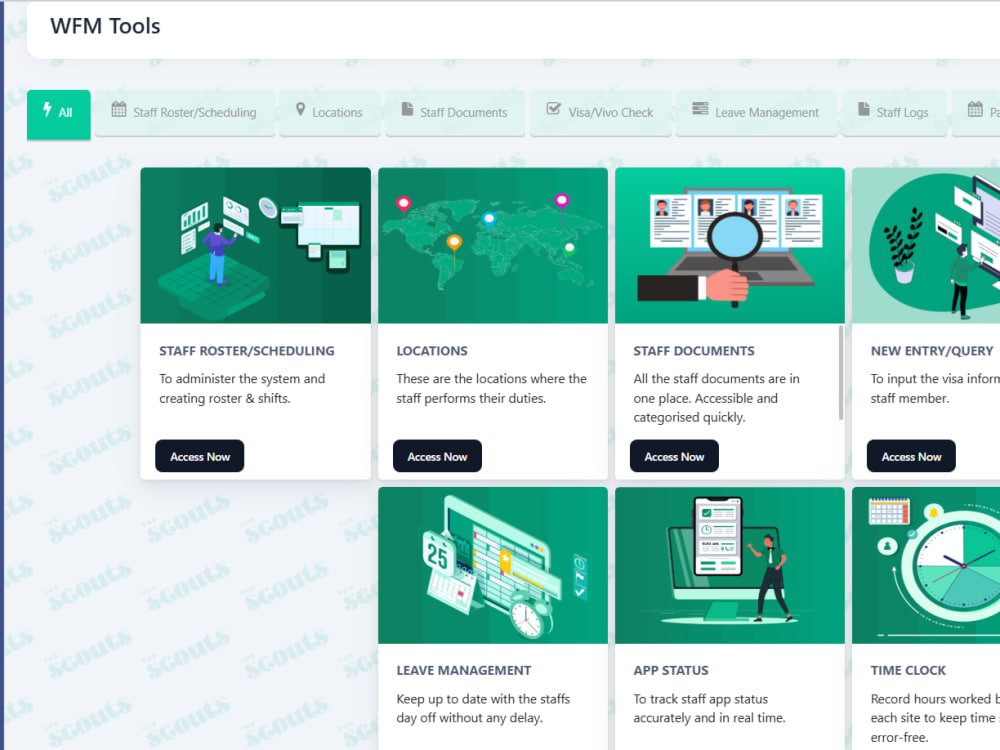Click text 'To input the visa' in New Entry/Query
The width and height of the screenshot is (1000, 750).
tap(917, 379)
